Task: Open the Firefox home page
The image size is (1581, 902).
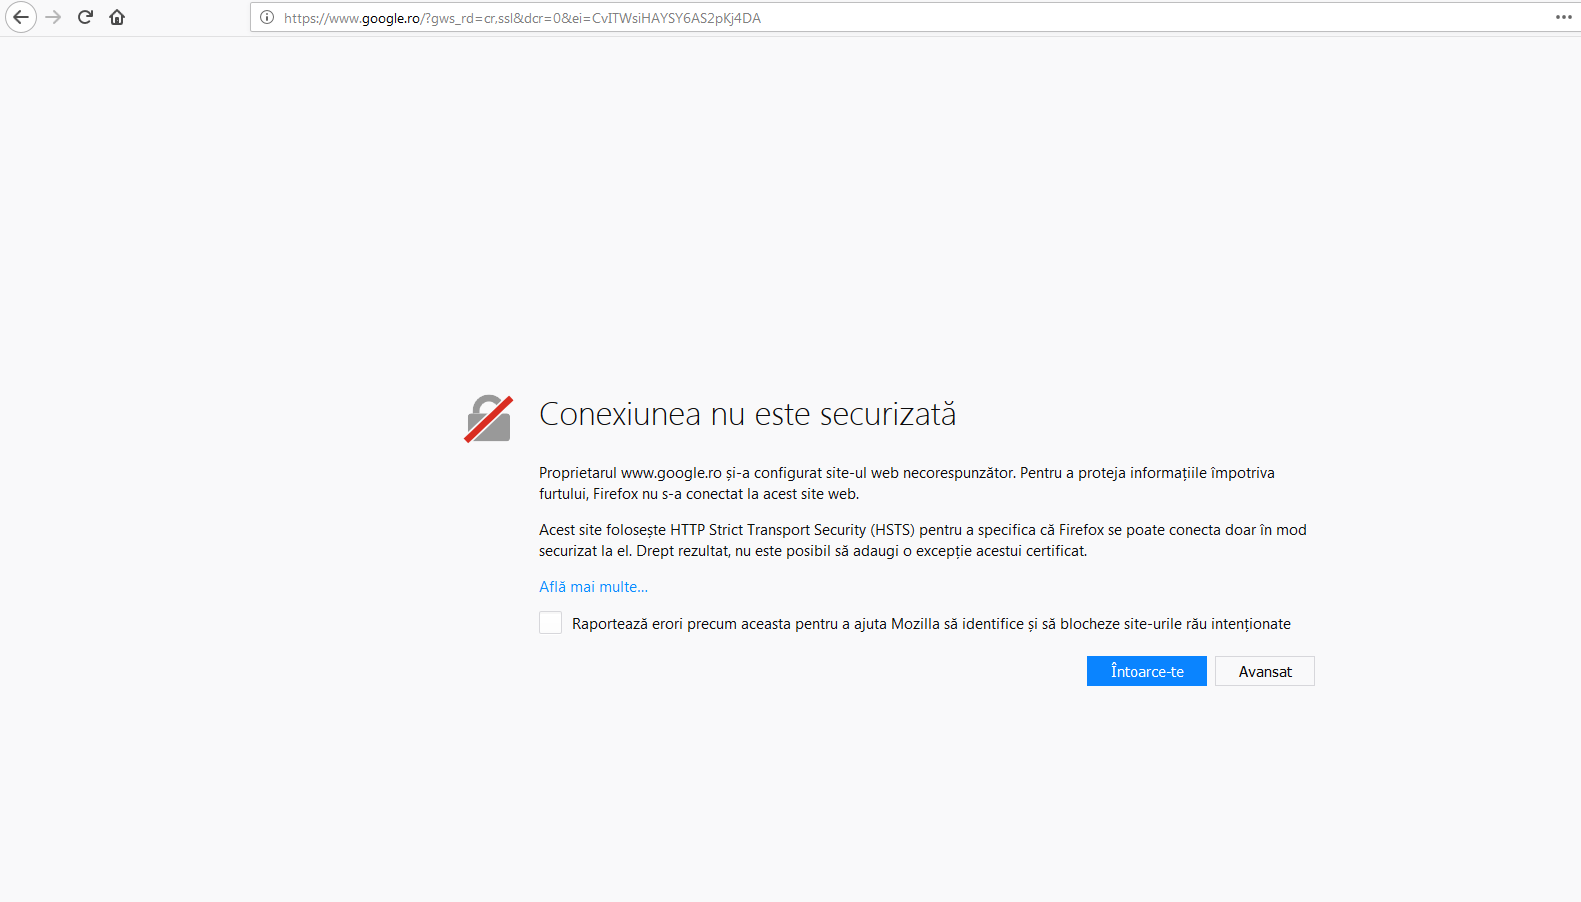Action: coord(117,17)
